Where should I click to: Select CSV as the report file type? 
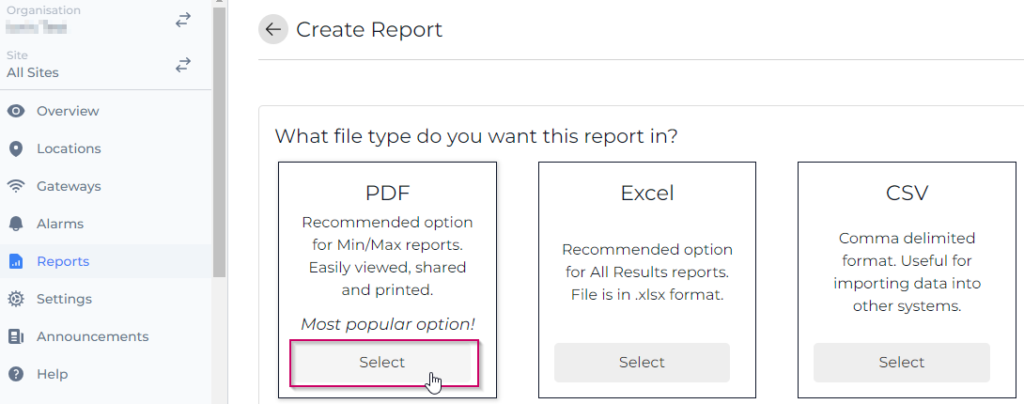tap(900, 362)
